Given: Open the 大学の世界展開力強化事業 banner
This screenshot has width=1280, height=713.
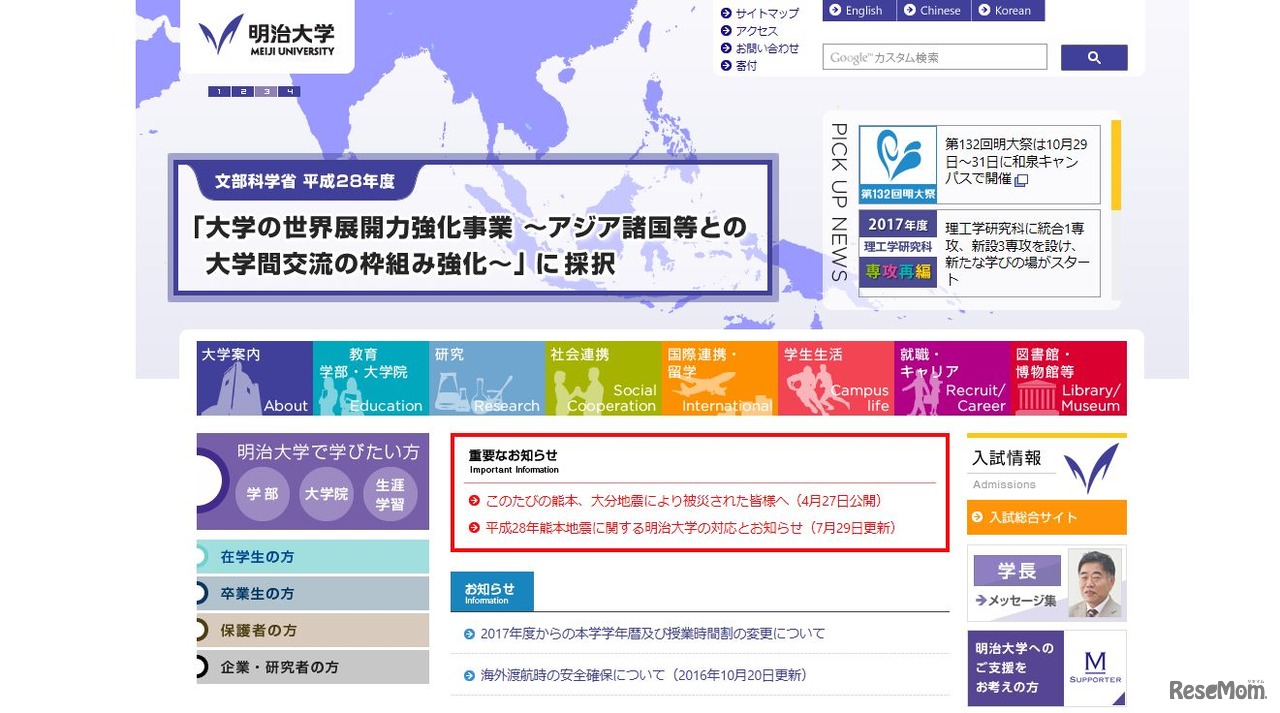Looking at the screenshot, I should pyautogui.click(x=473, y=227).
